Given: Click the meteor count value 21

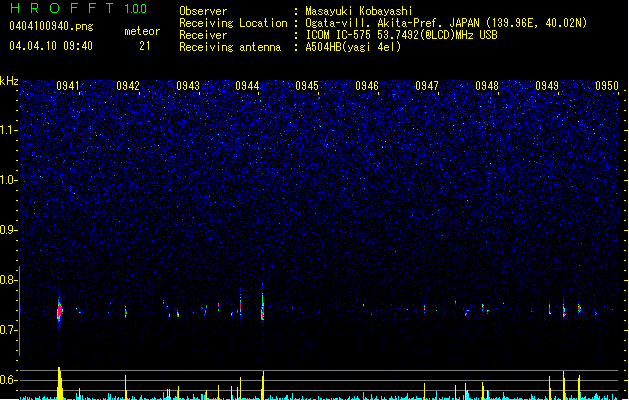Looking at the screenshot, I should [145, 46].
